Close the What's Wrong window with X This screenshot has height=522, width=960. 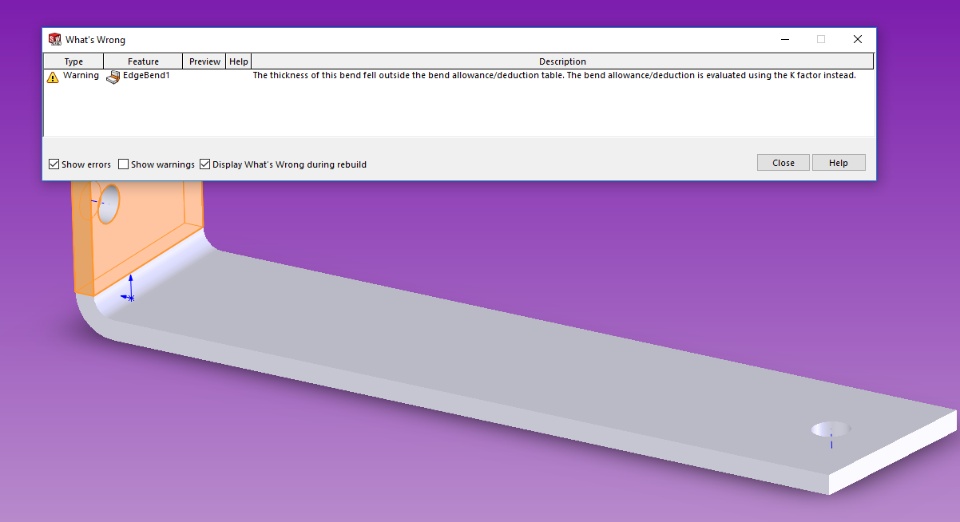[858, 39]
